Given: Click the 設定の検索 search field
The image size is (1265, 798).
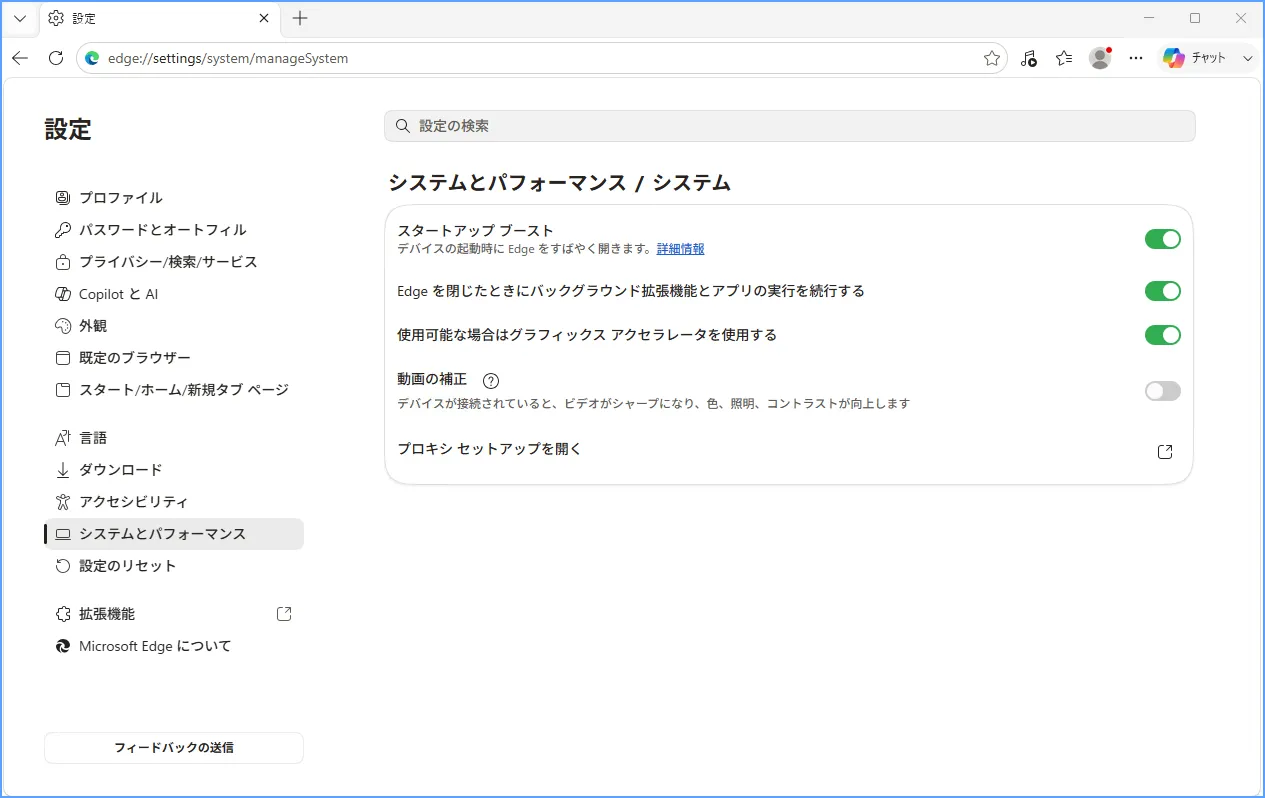Looking at the screenshot, I should [x=790, y=126].
